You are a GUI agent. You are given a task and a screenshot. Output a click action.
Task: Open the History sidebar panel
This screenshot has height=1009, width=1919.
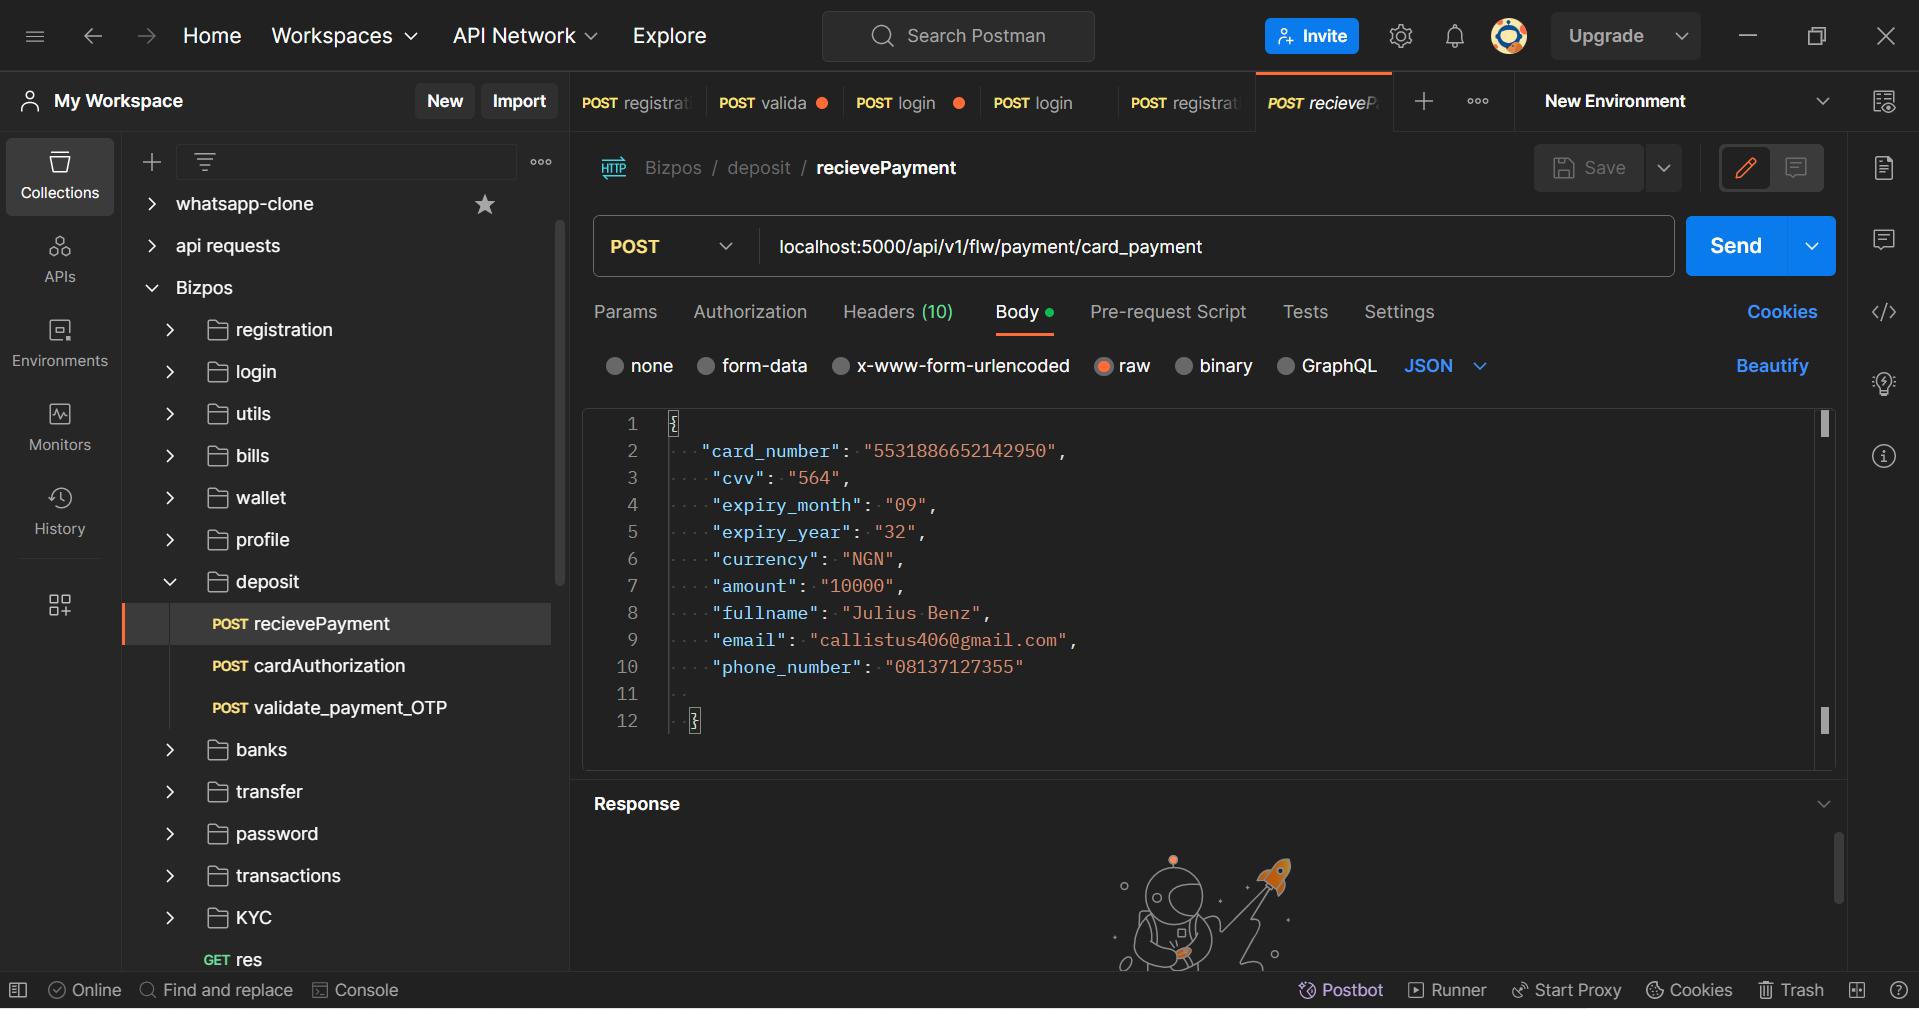60,511
